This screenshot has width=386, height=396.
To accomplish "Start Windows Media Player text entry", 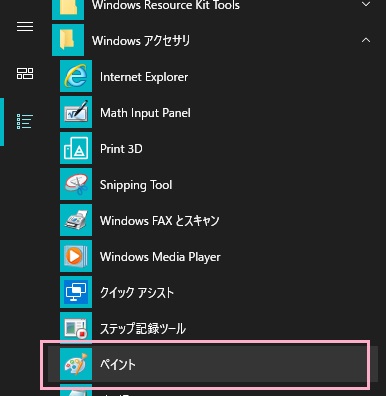I will click(x=160, y=257).
